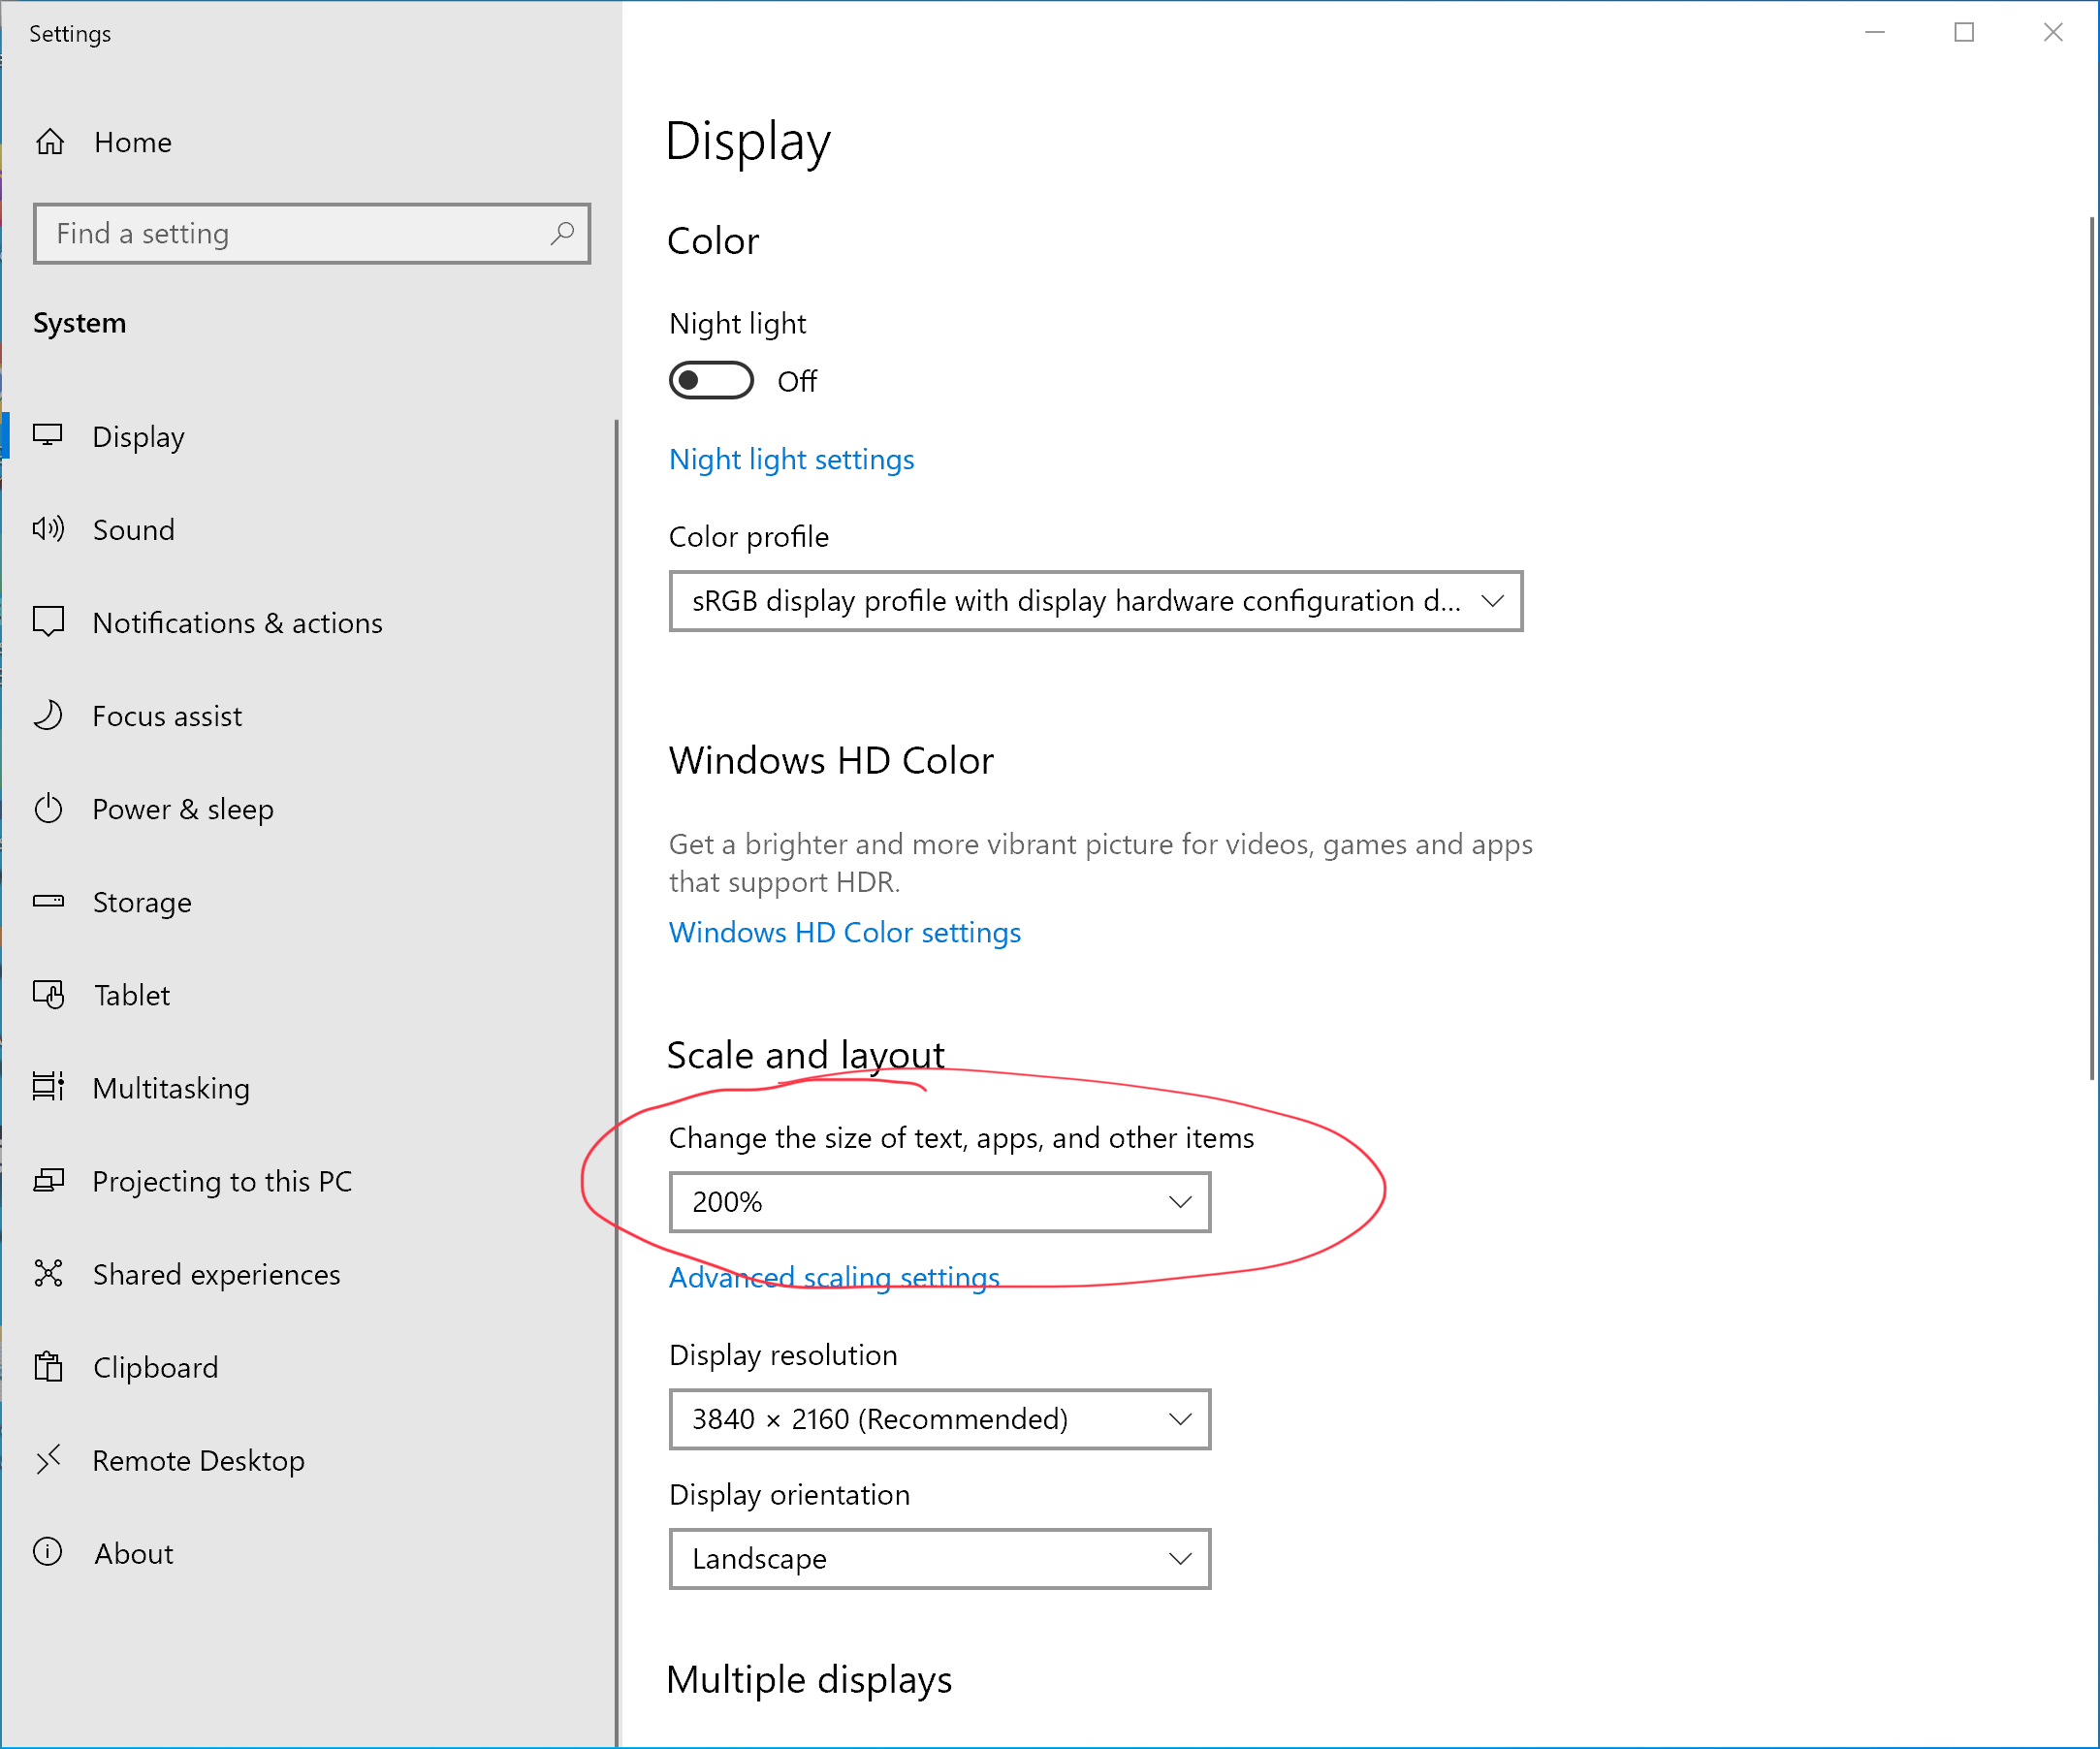The image size is (2100, 1749).
Task: Click the "Windows HD Color" heading
Action: [831, 760]
